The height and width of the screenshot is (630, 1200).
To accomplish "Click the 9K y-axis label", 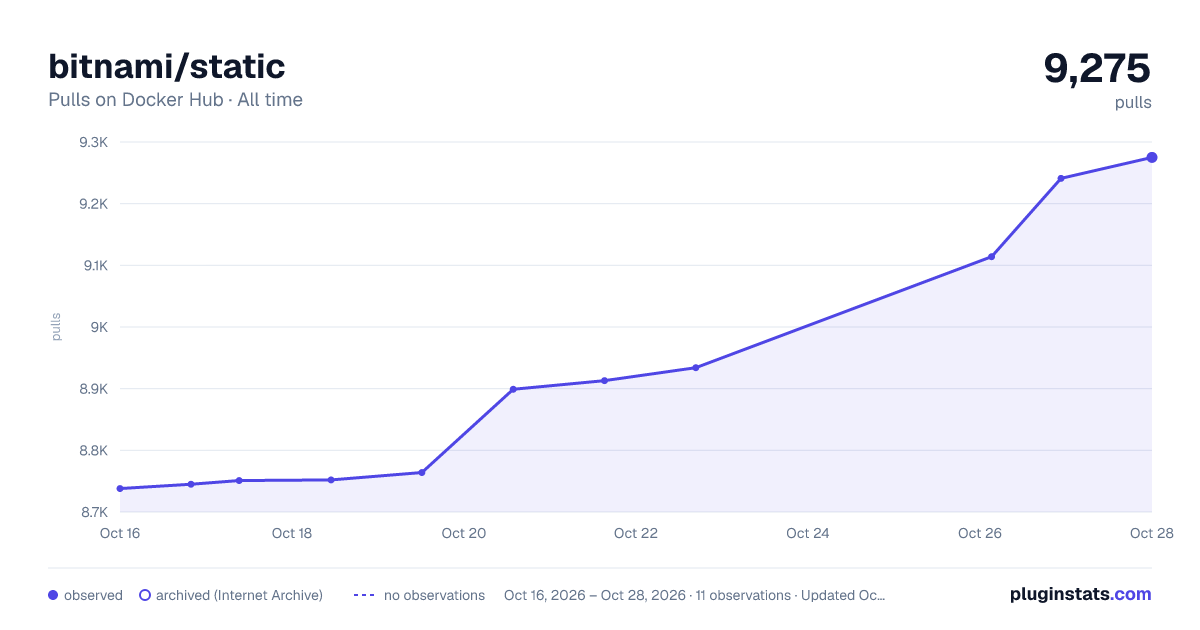I will pyautogui.click(x=99, y=327).
